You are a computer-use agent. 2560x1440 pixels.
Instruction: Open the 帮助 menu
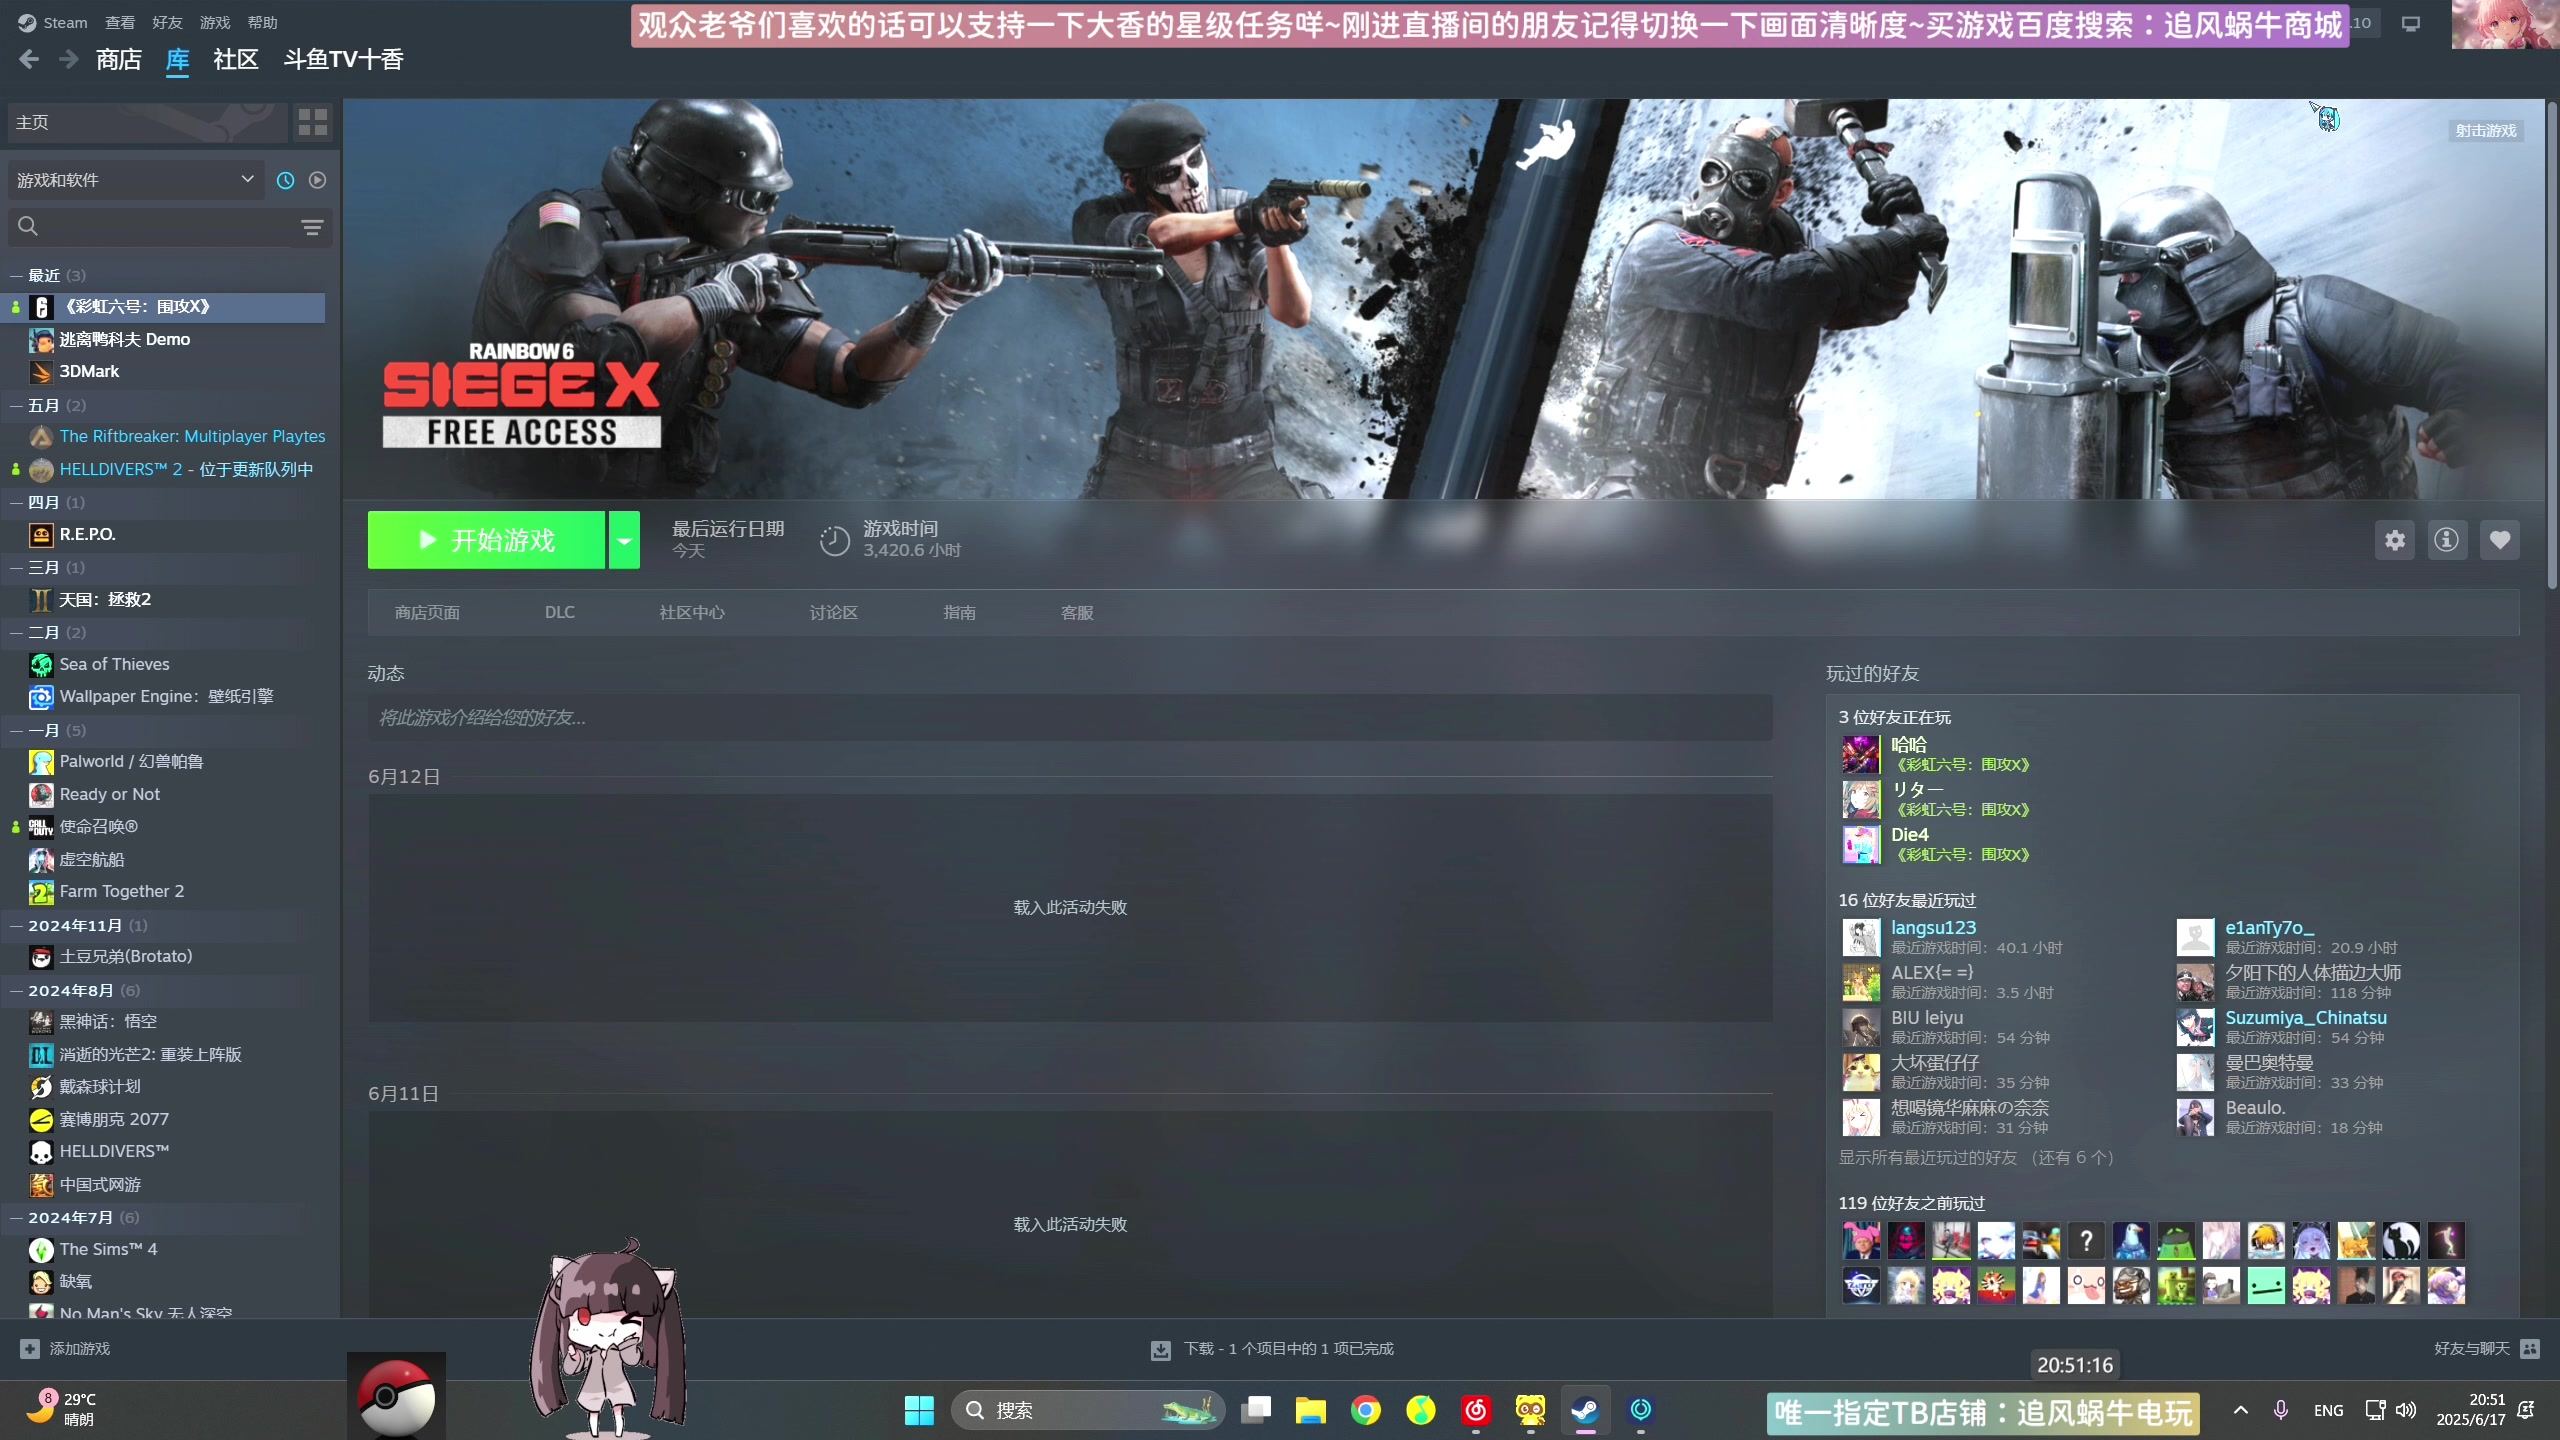tap(263, 22)
